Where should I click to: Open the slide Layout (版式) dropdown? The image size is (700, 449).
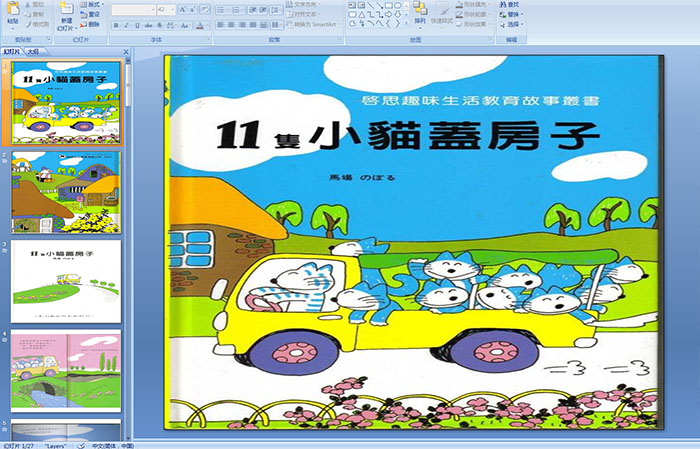[92, 4]
